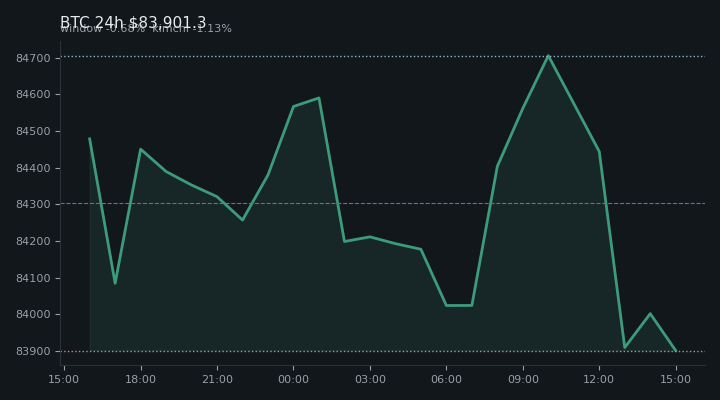This screenshot has width=720, height=400.
Task: Click the 00:00 x-axis time label
Action: point(293,379)
